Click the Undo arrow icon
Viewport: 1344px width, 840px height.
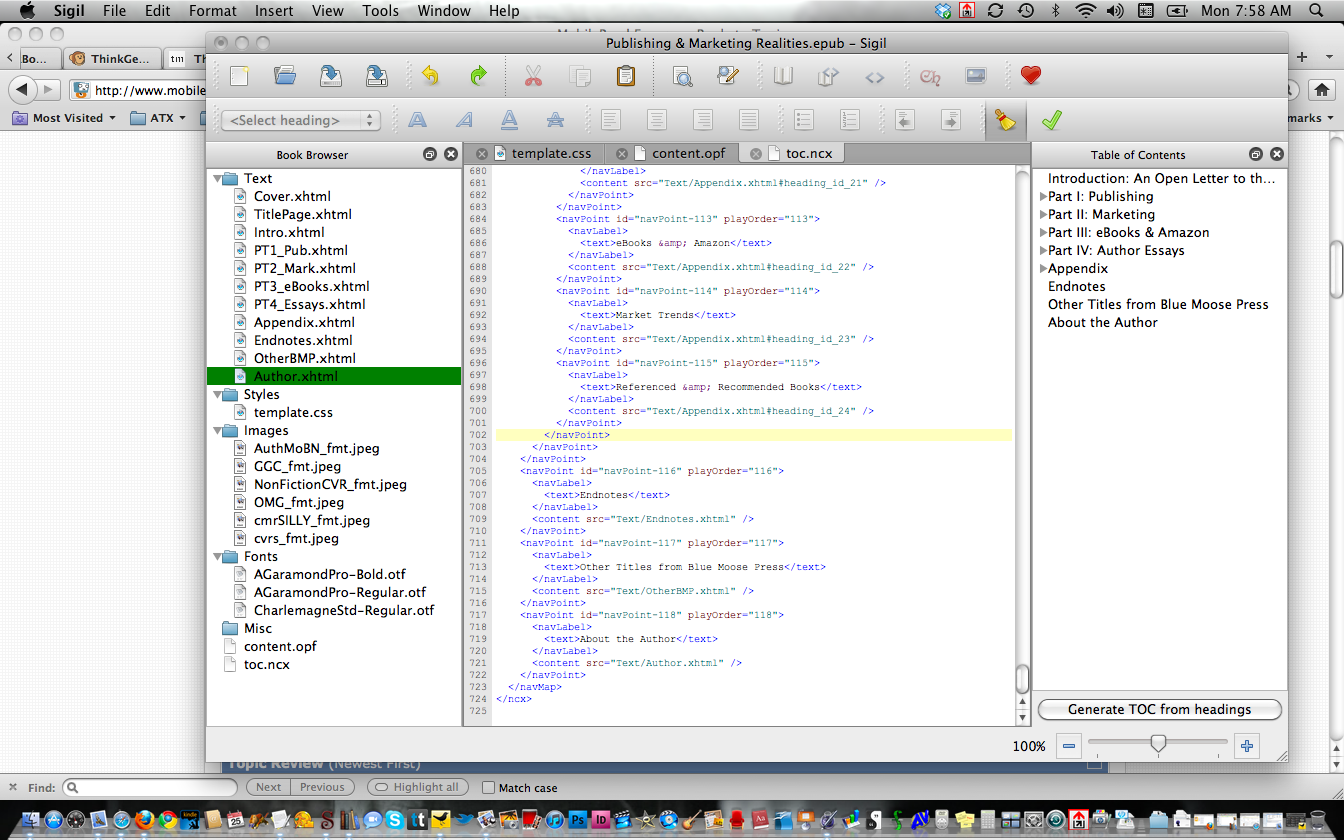point(430,76)
